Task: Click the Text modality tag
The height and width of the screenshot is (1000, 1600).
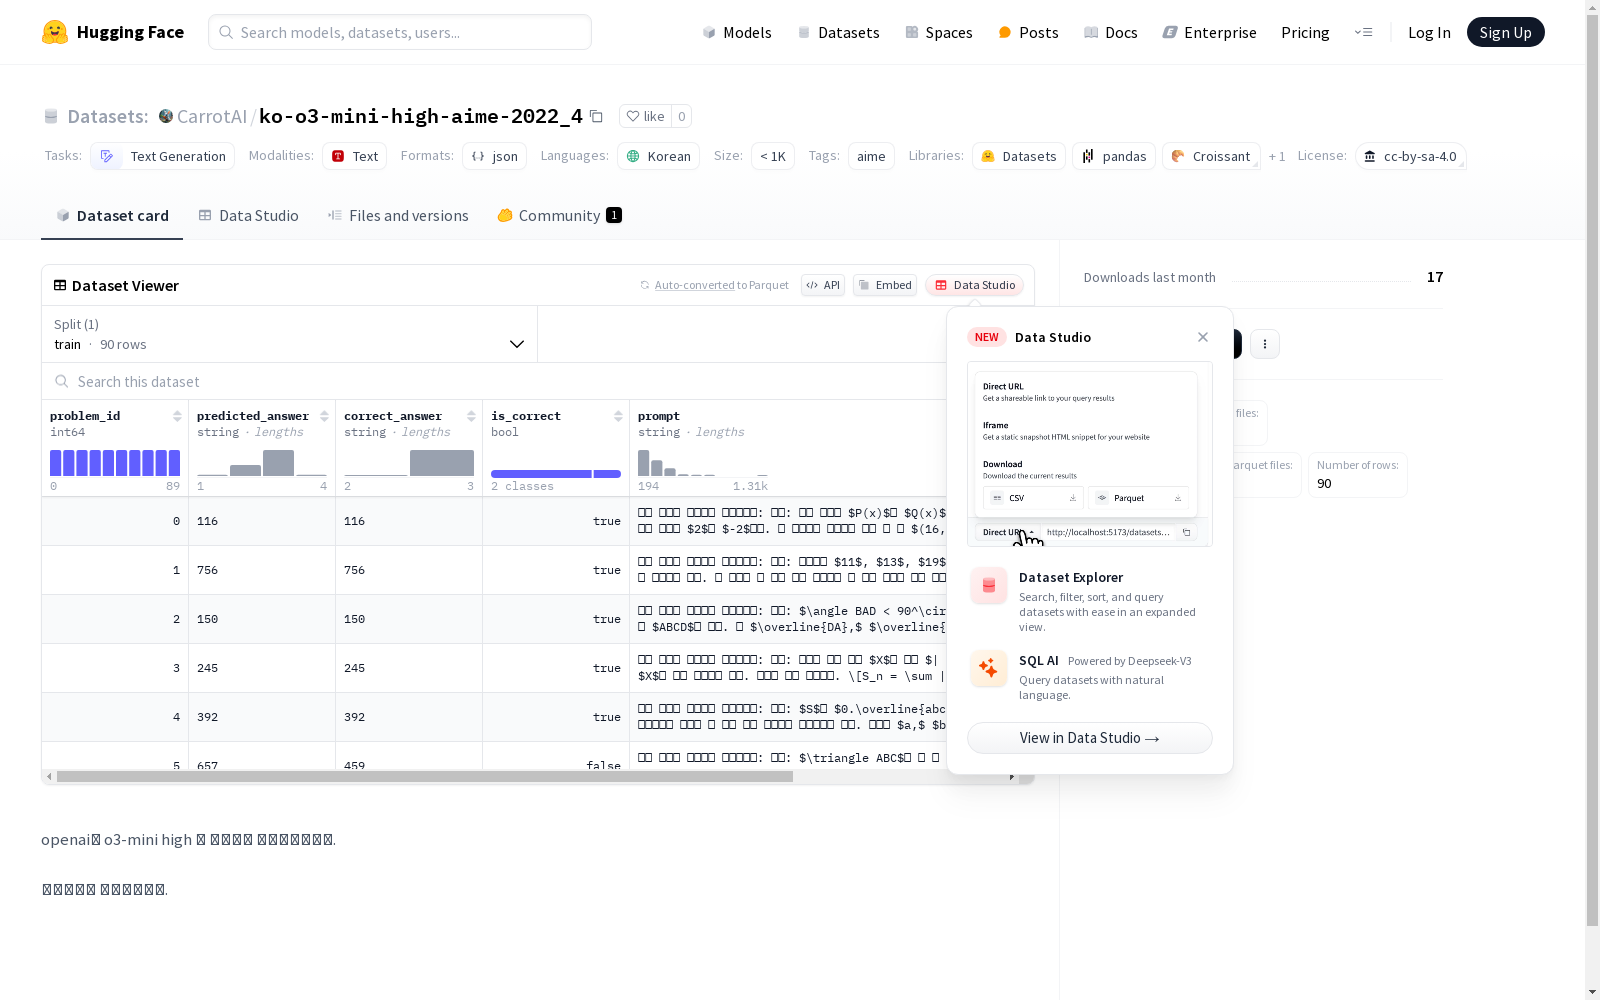Action: click(354, 156)
